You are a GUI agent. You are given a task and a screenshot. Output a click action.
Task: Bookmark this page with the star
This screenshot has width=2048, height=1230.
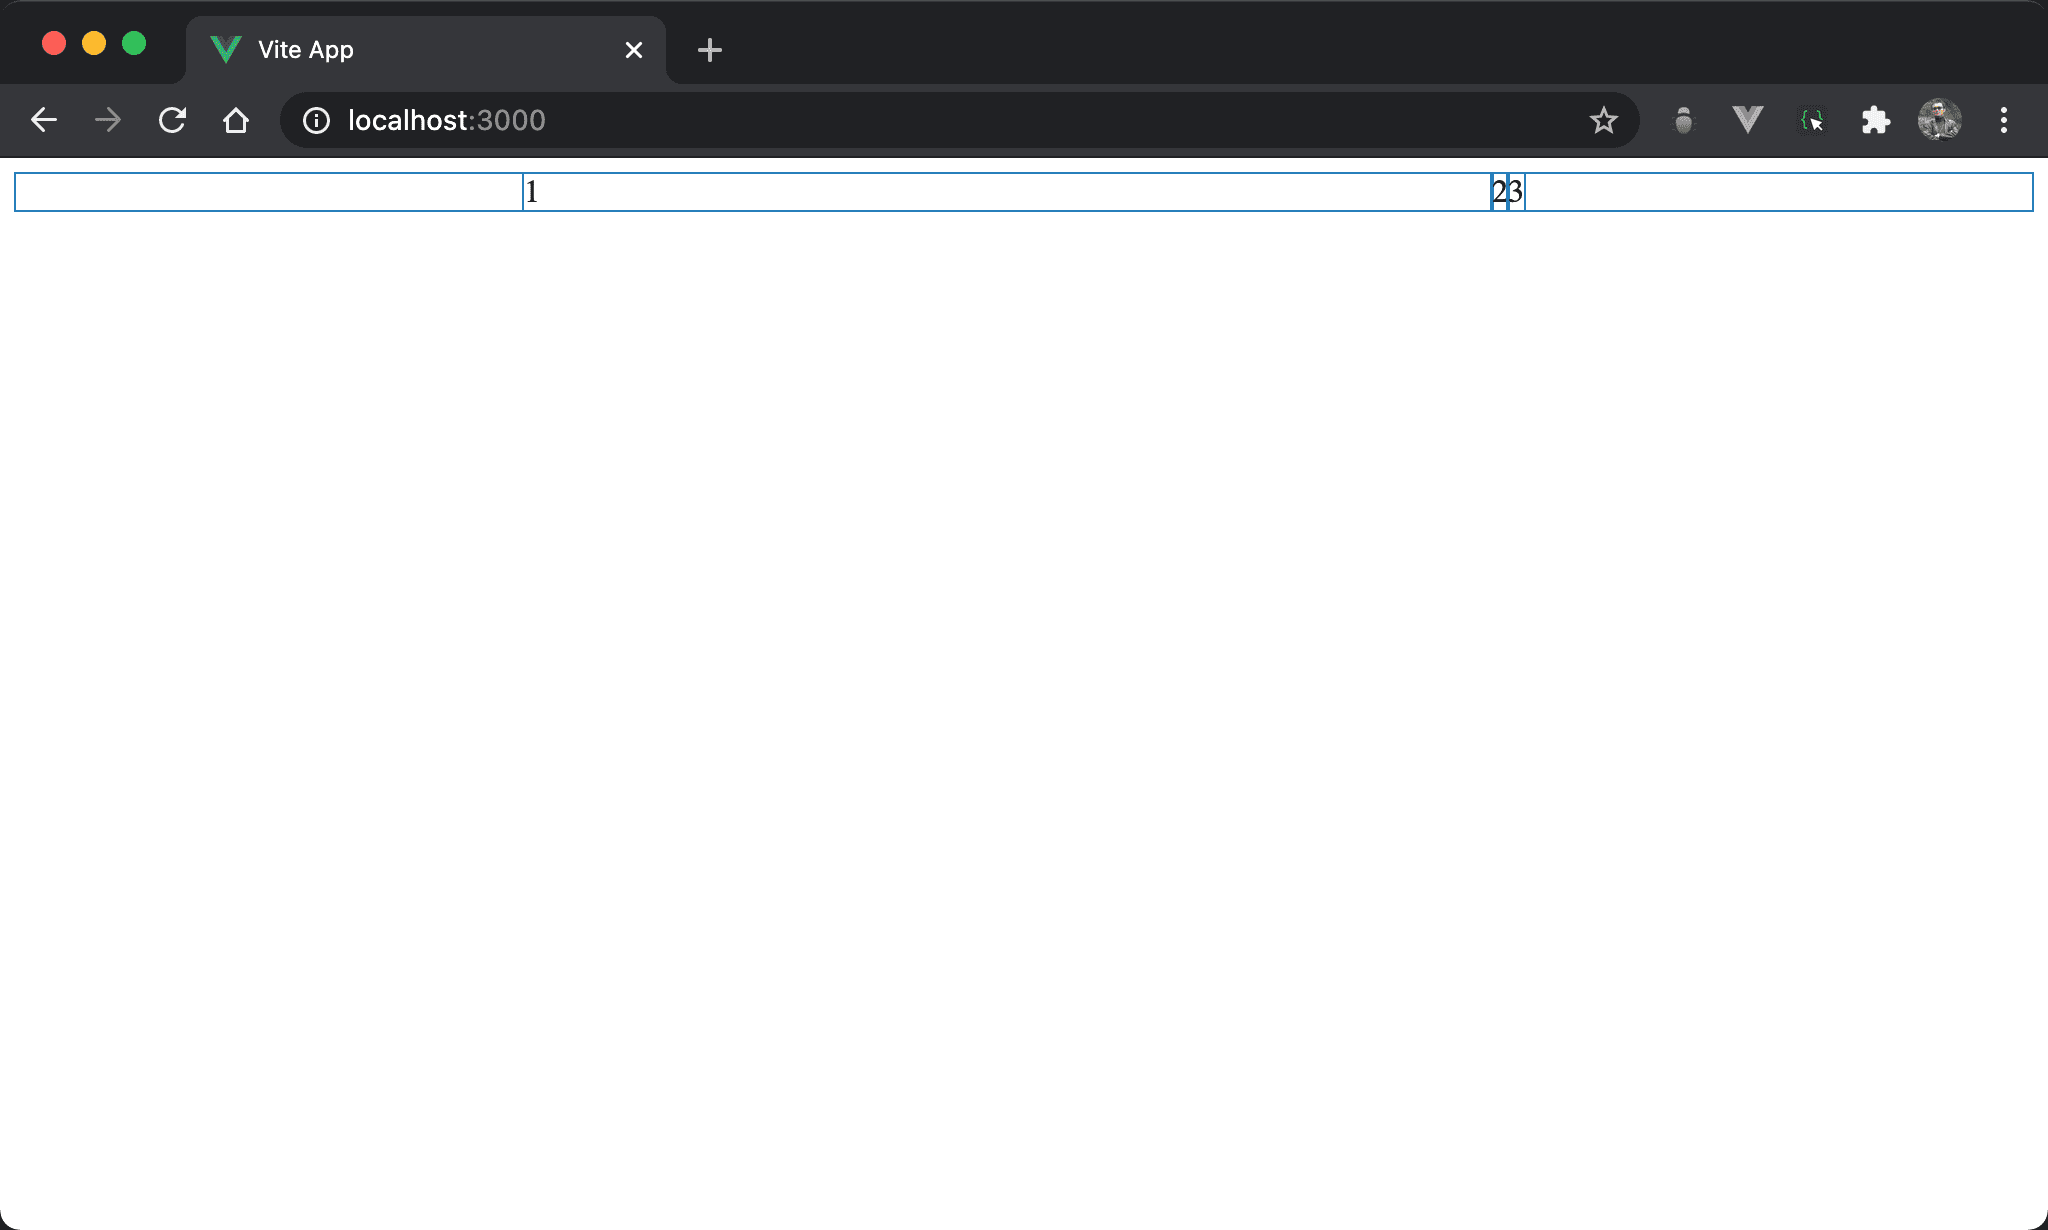pos(1603,120)
